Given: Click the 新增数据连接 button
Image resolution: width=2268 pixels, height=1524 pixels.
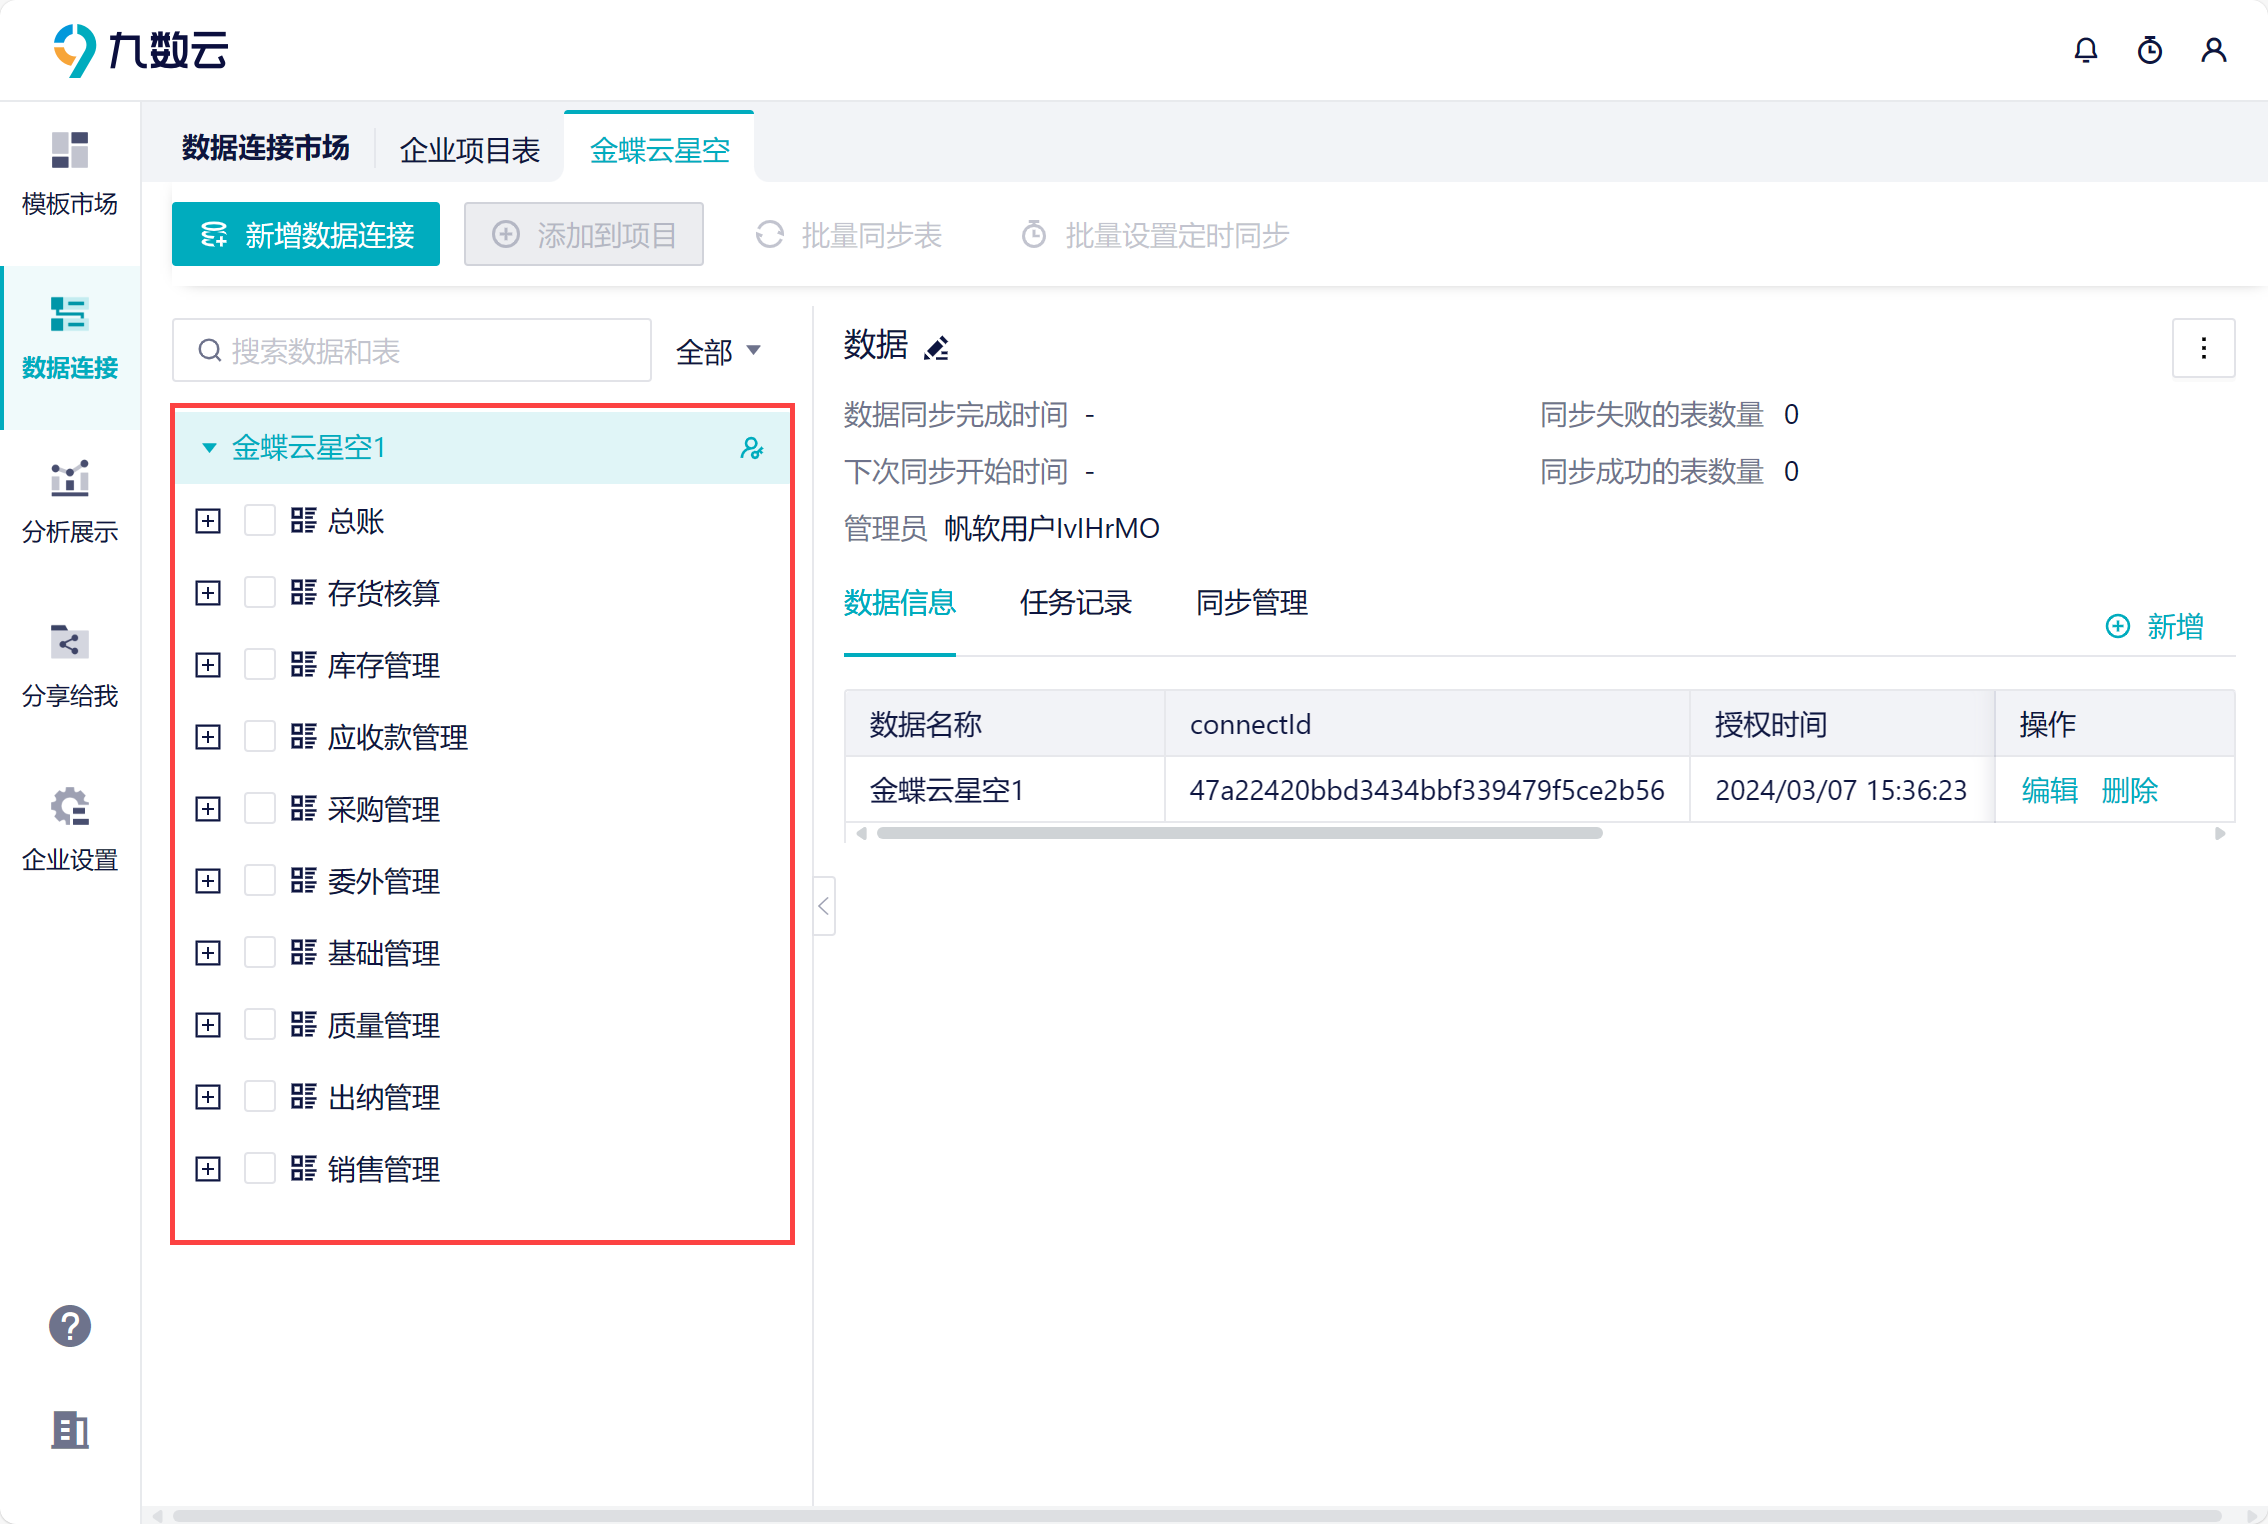Looking at the screenshot, I should (306, 235).
